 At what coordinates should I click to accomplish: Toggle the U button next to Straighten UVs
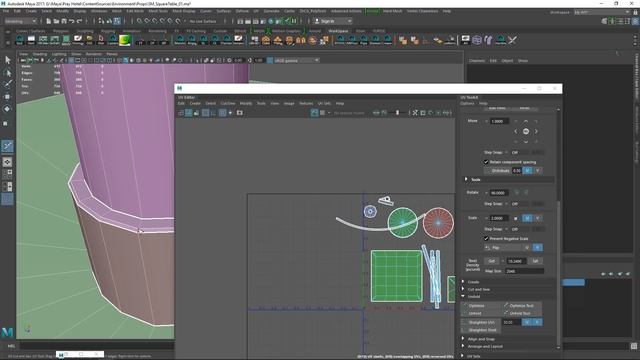(x=527, y=322)
